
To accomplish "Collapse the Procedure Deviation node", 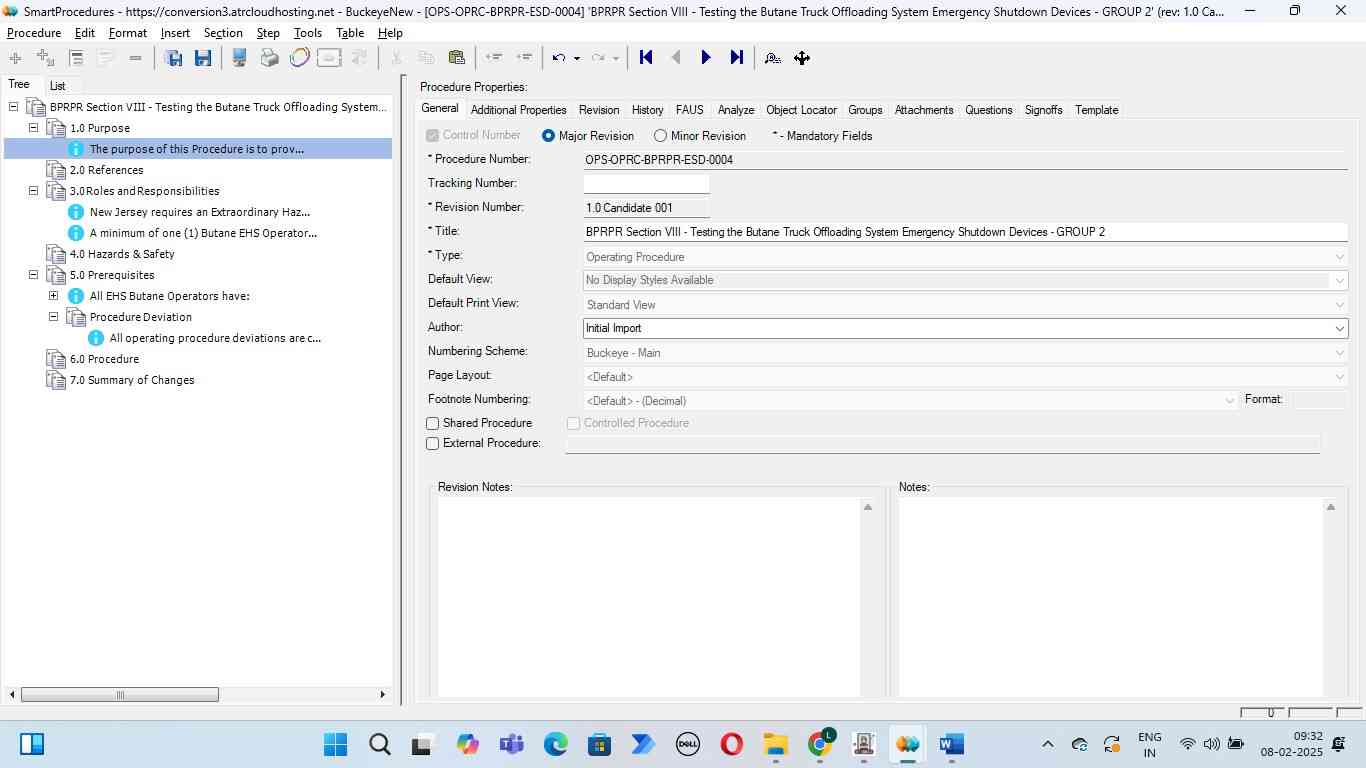I will coord(53,317).
